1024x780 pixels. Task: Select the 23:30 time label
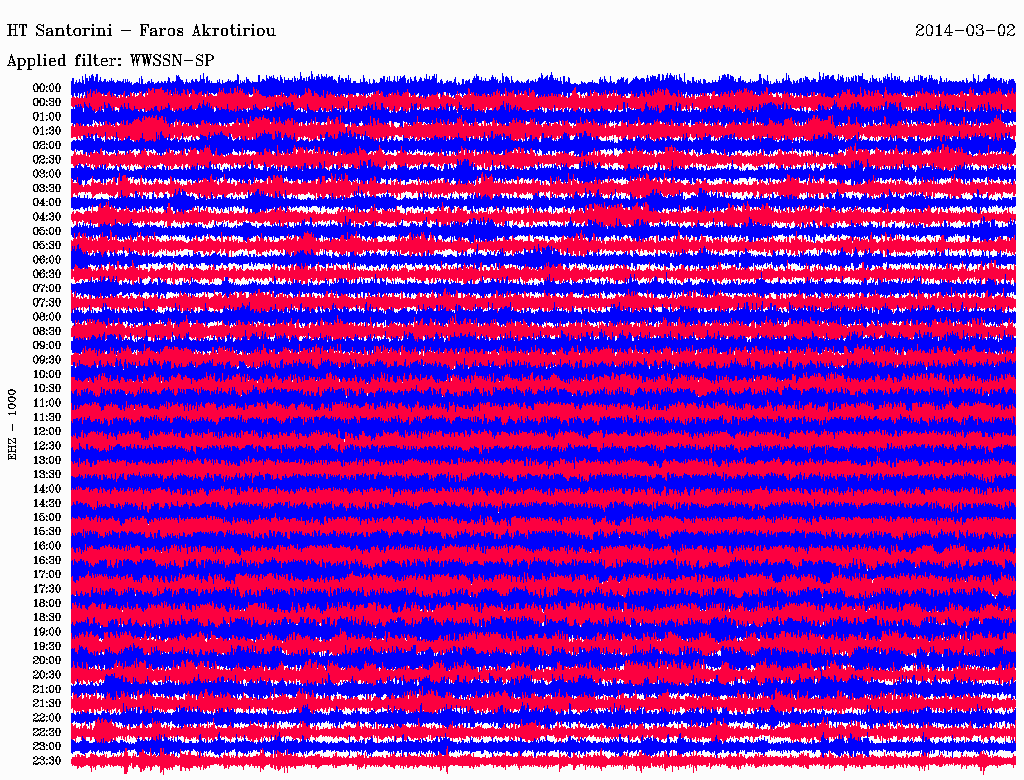tap(47, 761)
